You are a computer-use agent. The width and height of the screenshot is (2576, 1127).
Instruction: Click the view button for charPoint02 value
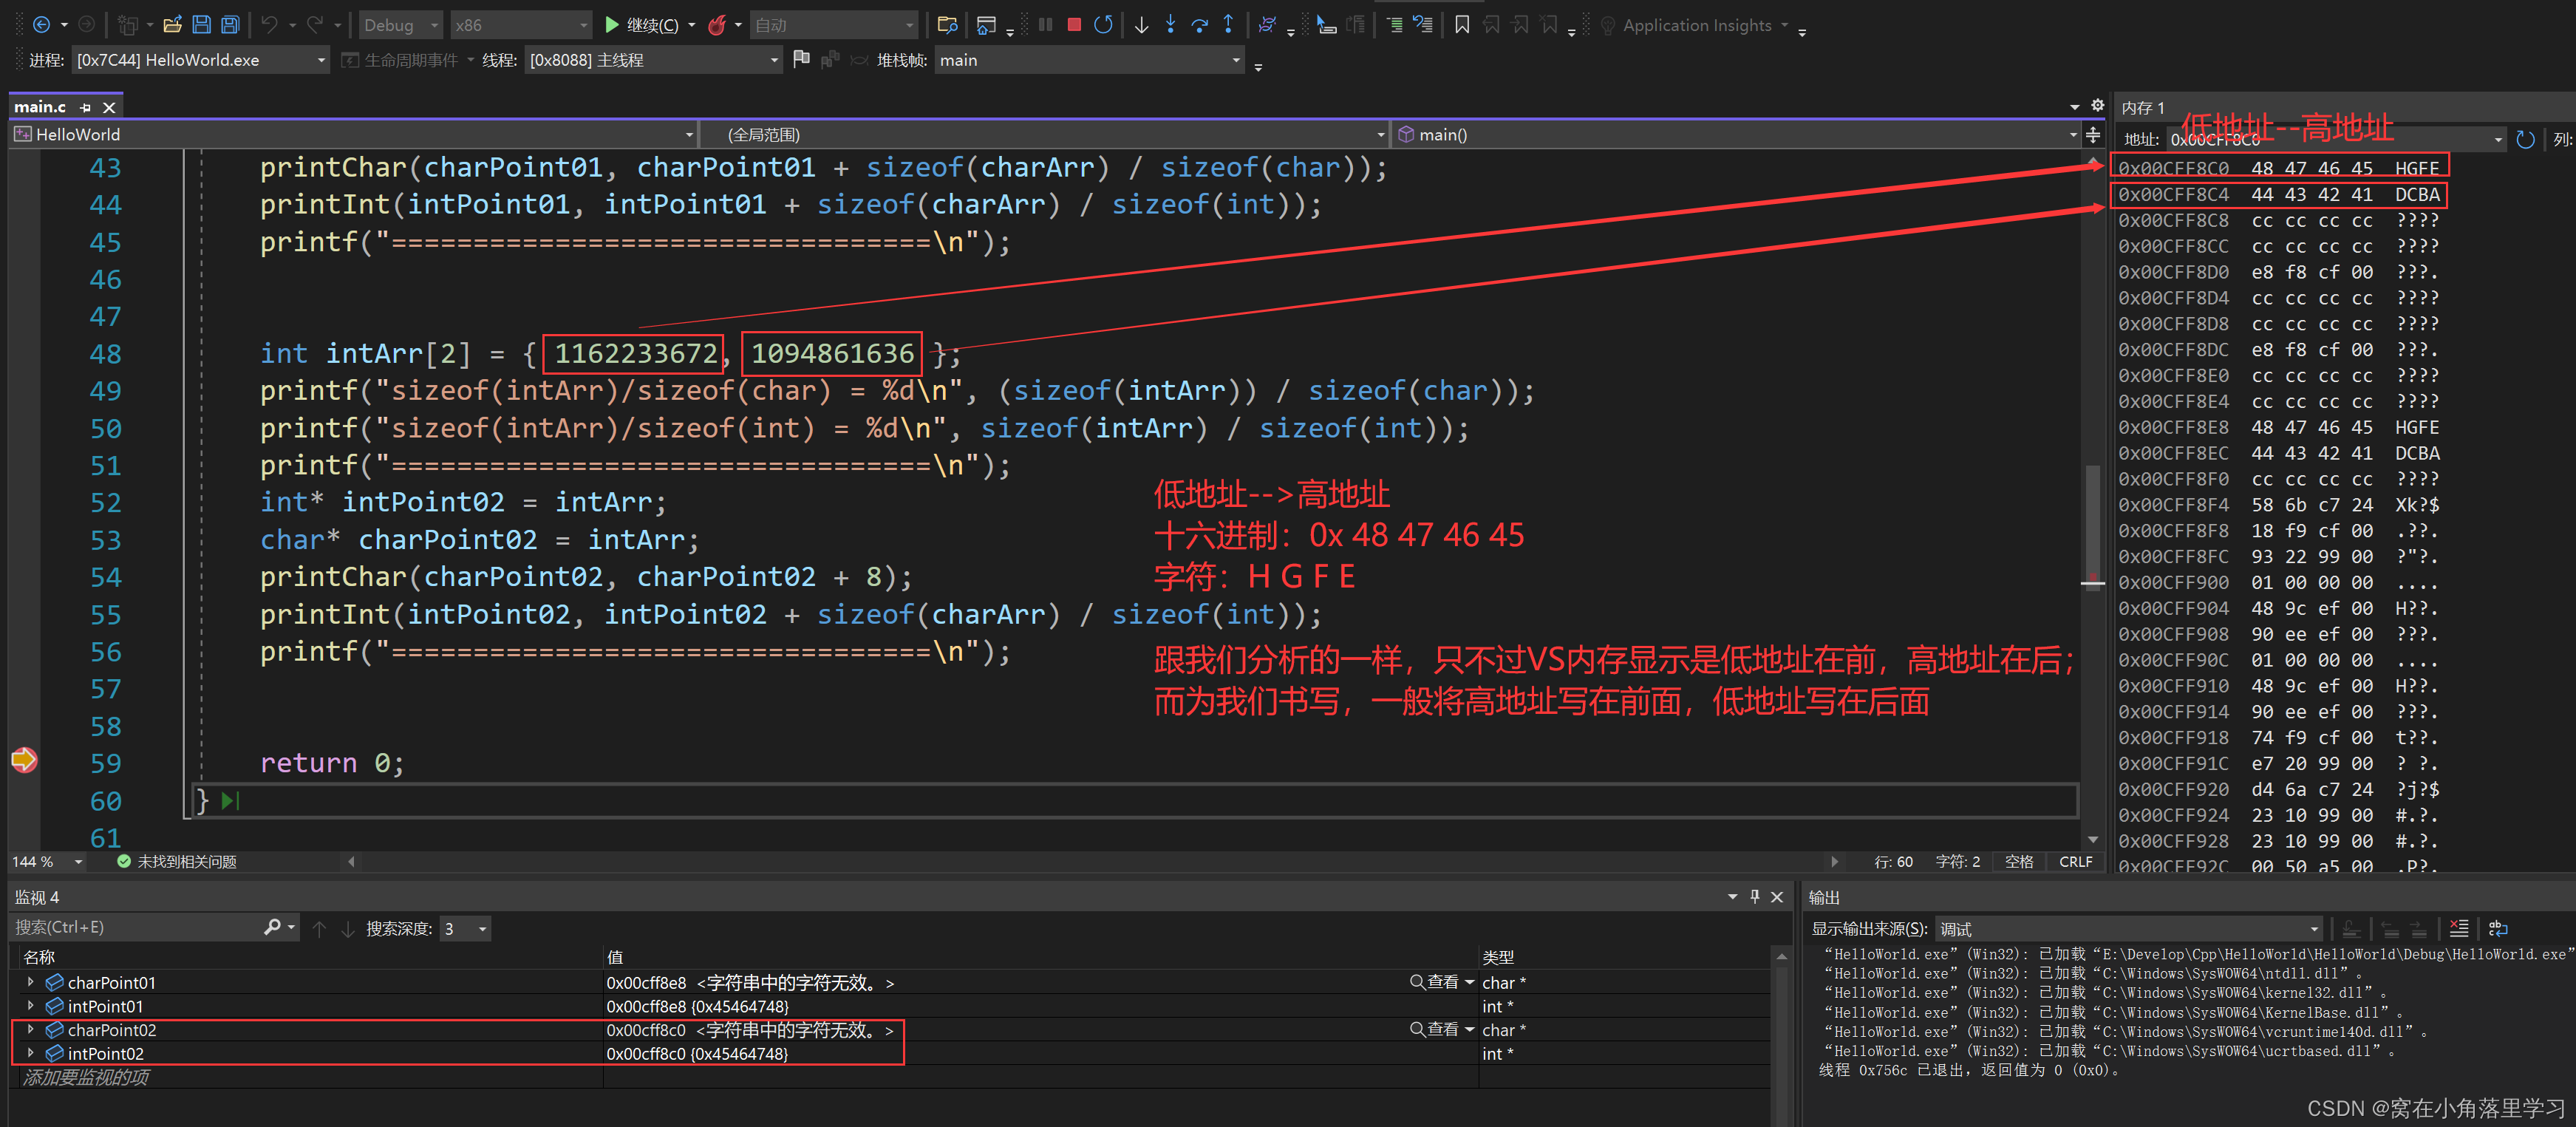[1435, 1029]
